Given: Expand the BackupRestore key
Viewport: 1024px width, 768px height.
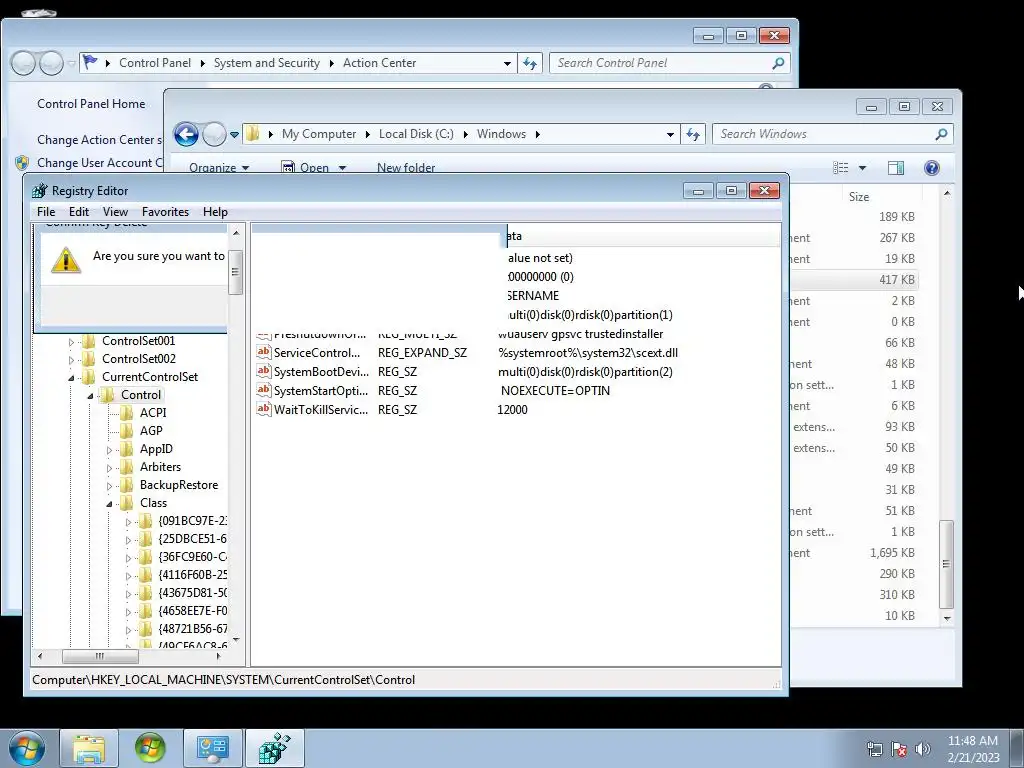Looking at the screenshot, I should 109,486.
